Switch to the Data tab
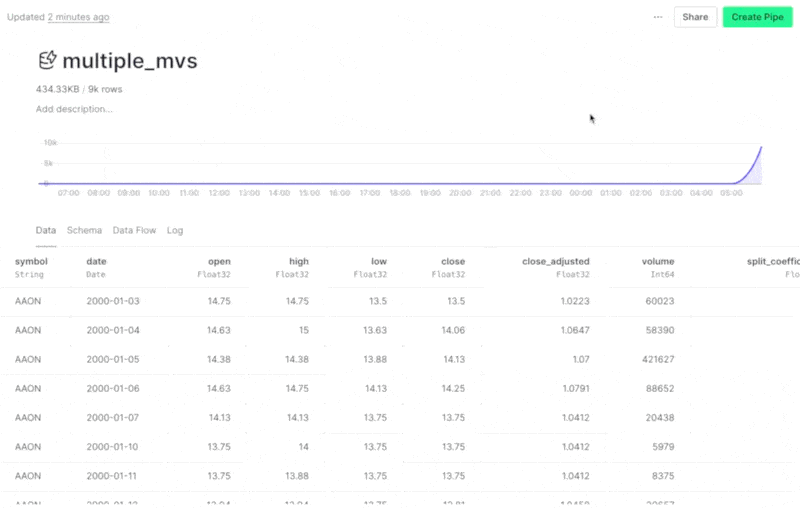 coord(46,230)
